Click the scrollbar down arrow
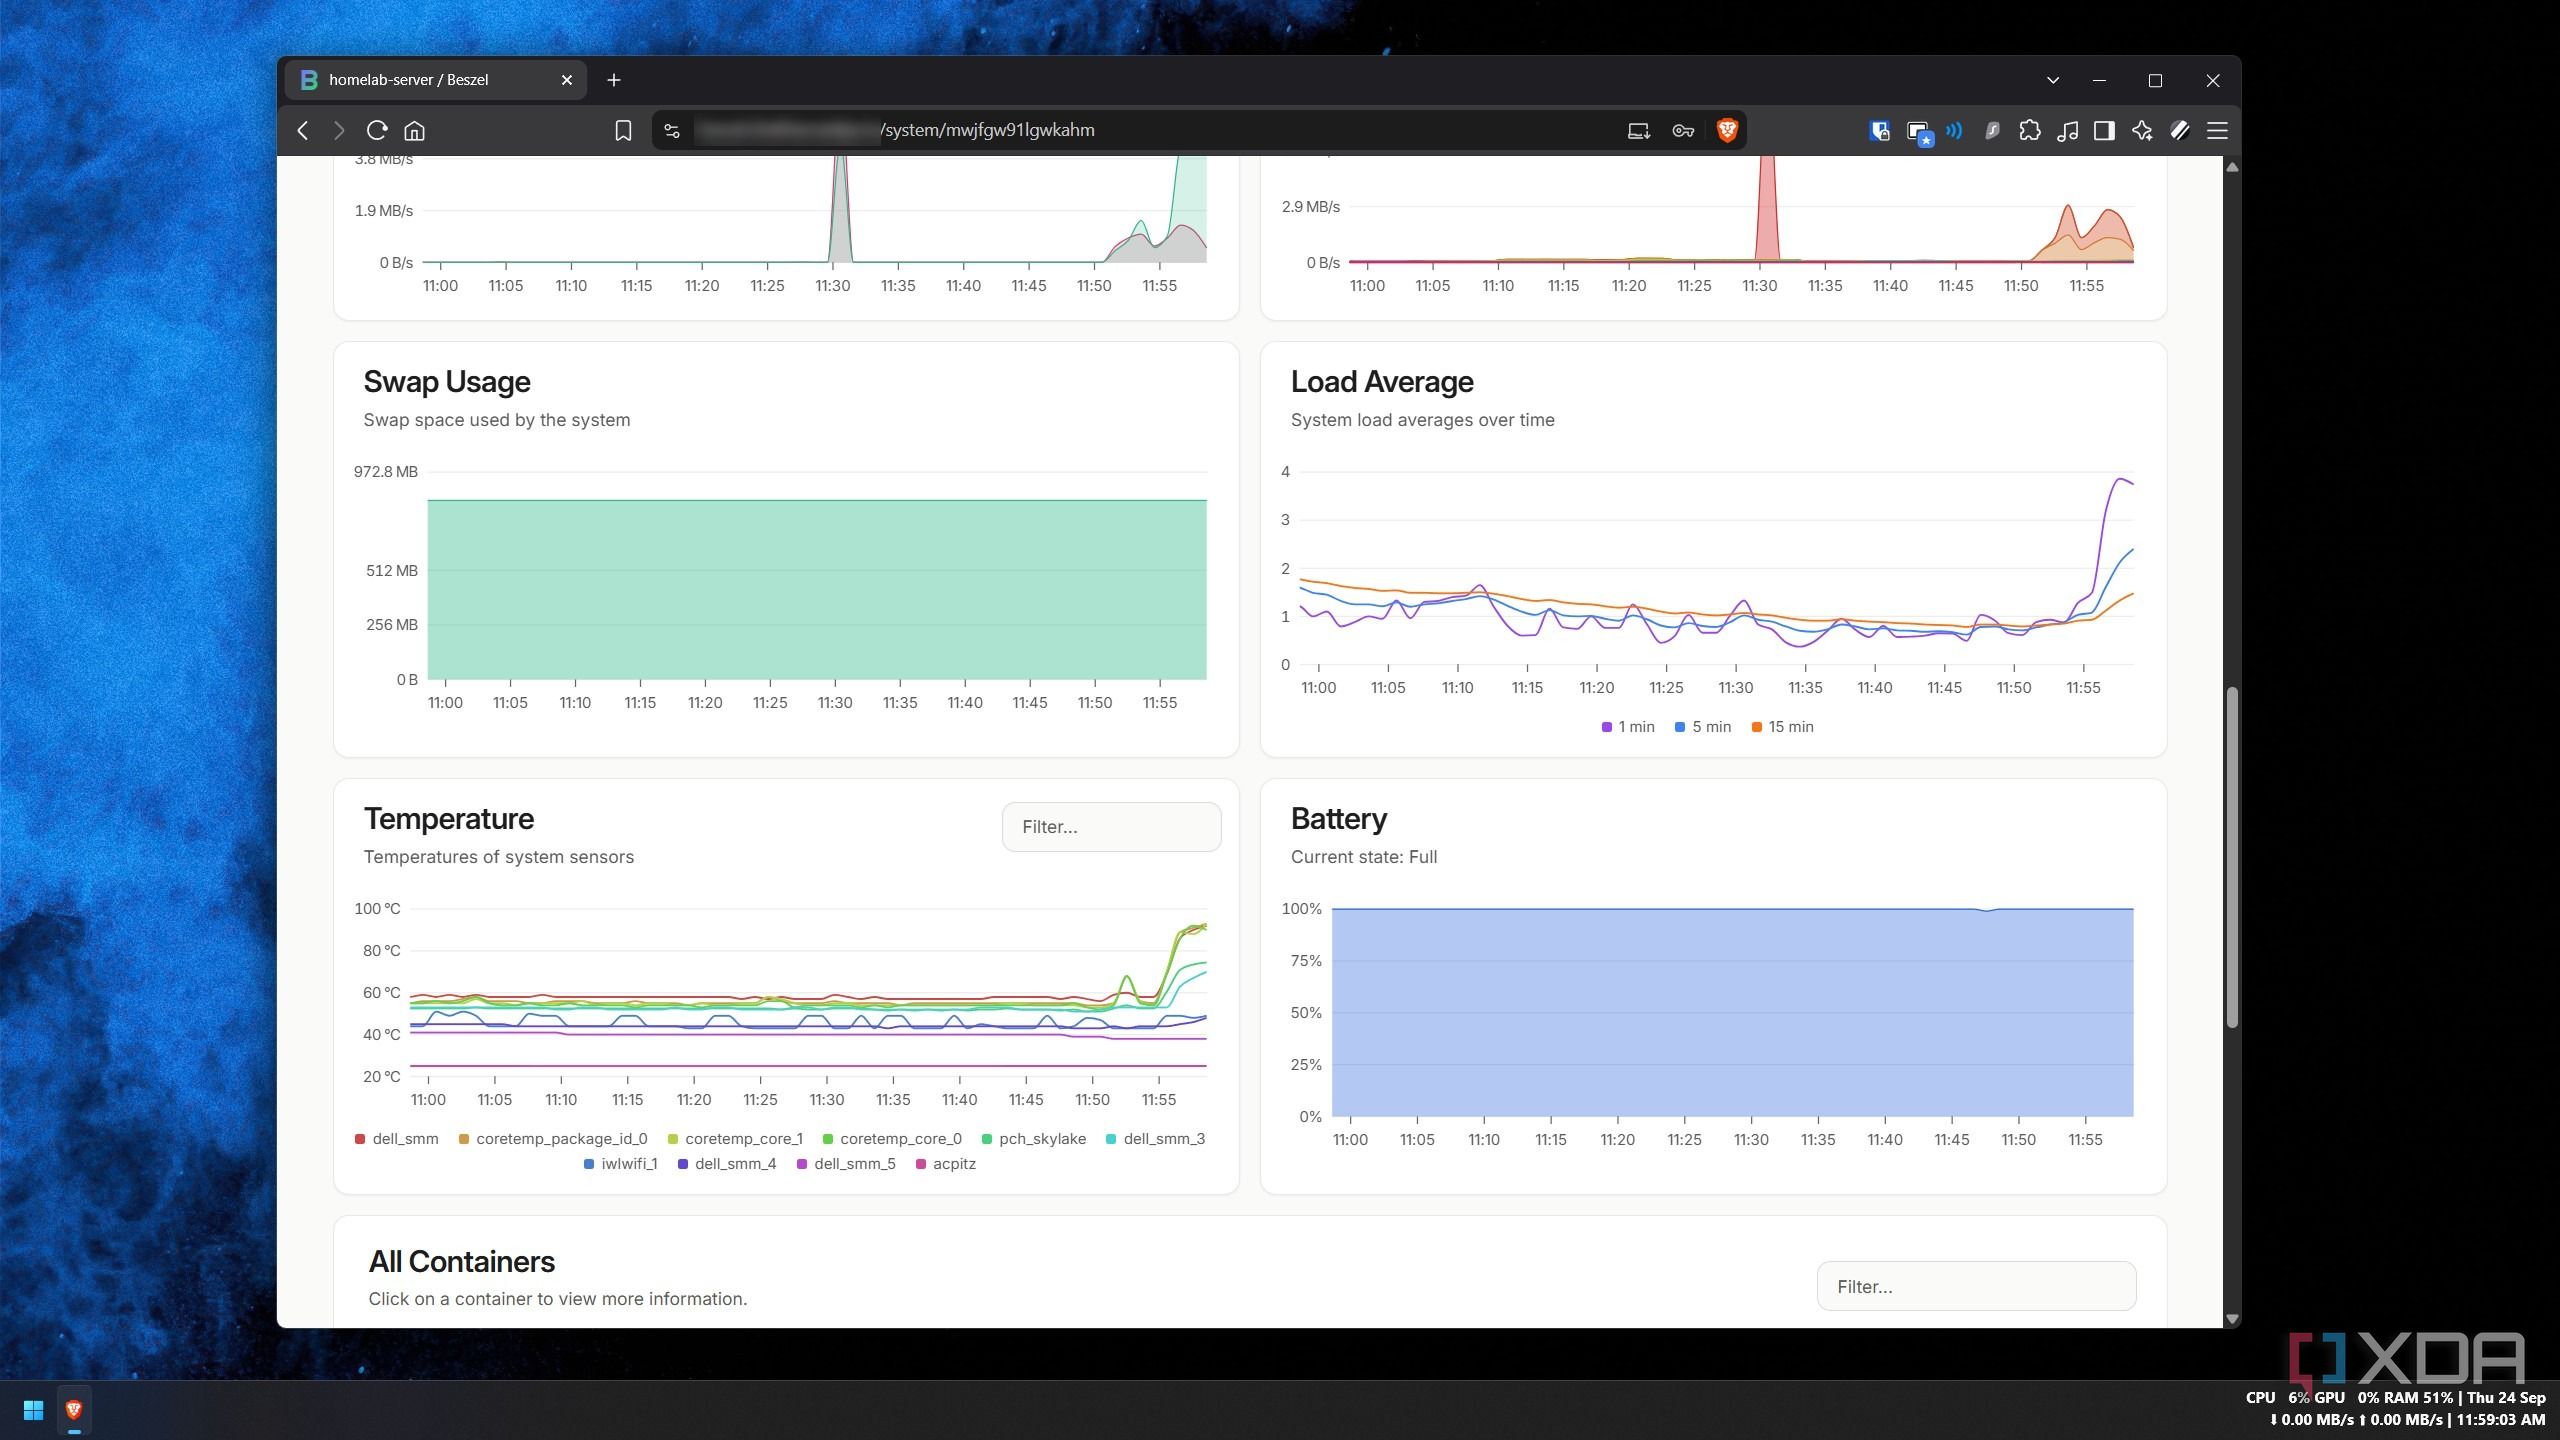The image size is (2560, 1440). [x=2232, y=1319]
